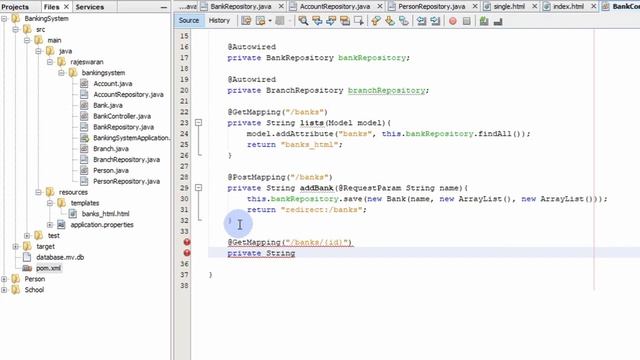
Task: Expand the test folder node
Action: (x=27, y=236)
